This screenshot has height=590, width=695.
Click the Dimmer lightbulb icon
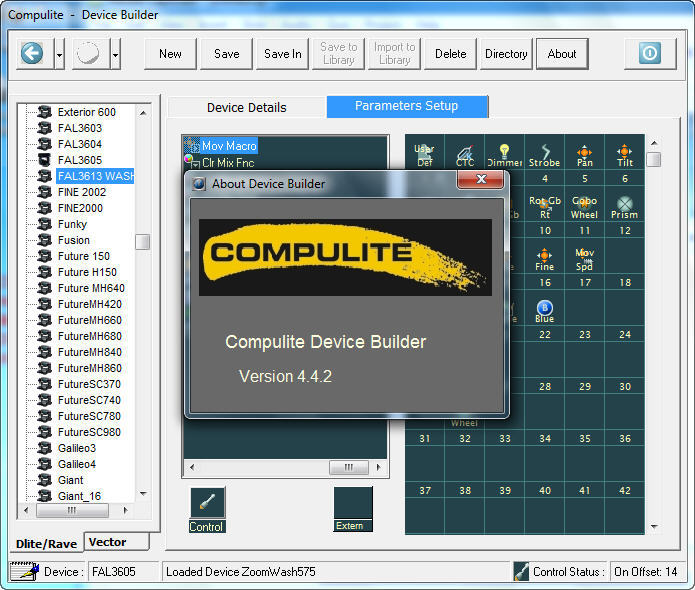[x=504, y=151]
